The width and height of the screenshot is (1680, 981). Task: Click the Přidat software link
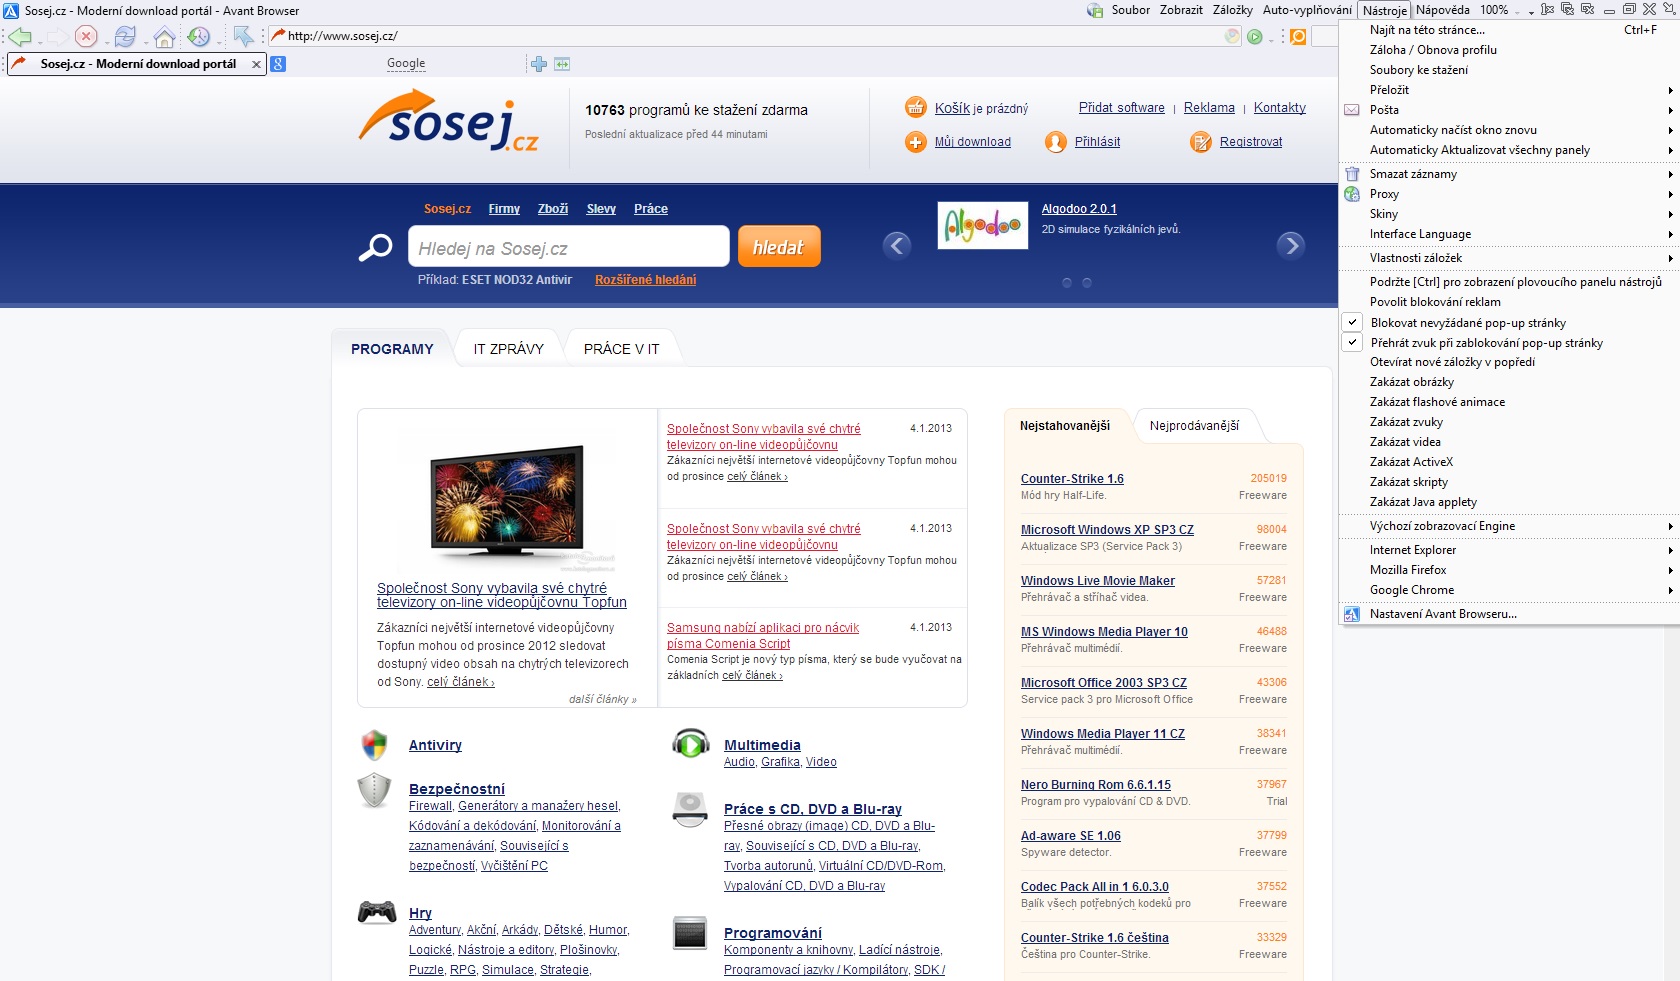click(1122, 108)
